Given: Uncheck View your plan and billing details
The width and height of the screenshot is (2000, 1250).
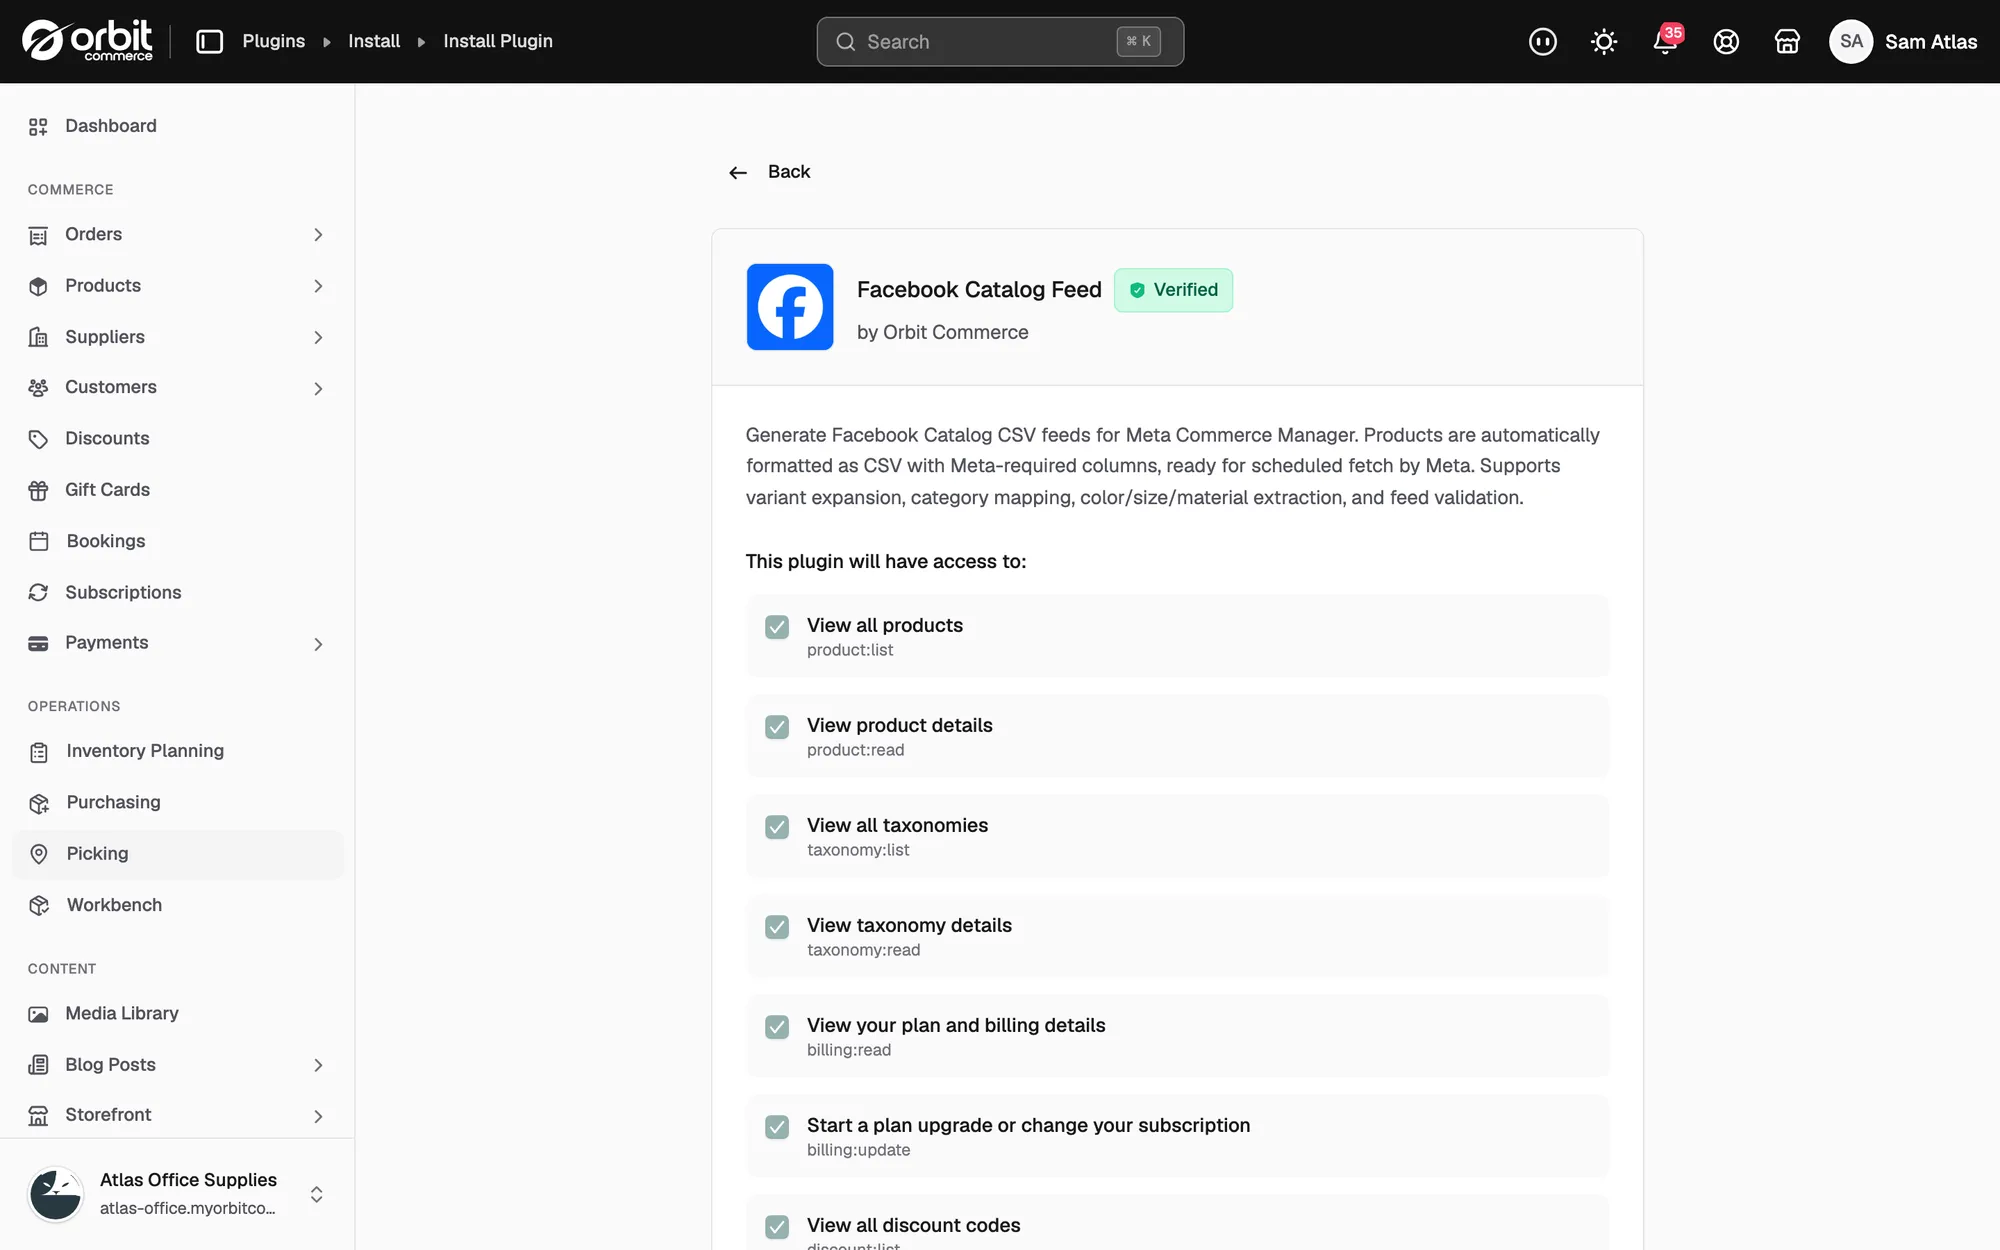Looking at the screenshot, I should click(x=777, y=1027).
